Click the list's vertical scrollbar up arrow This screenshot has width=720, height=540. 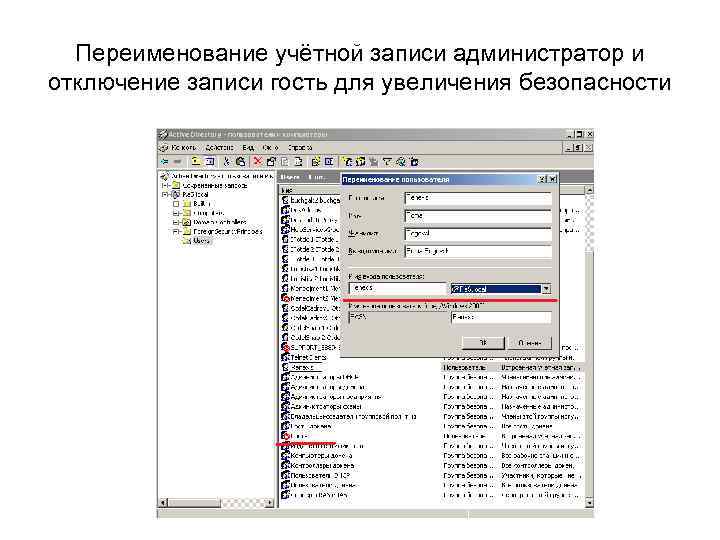click(590, 190)
